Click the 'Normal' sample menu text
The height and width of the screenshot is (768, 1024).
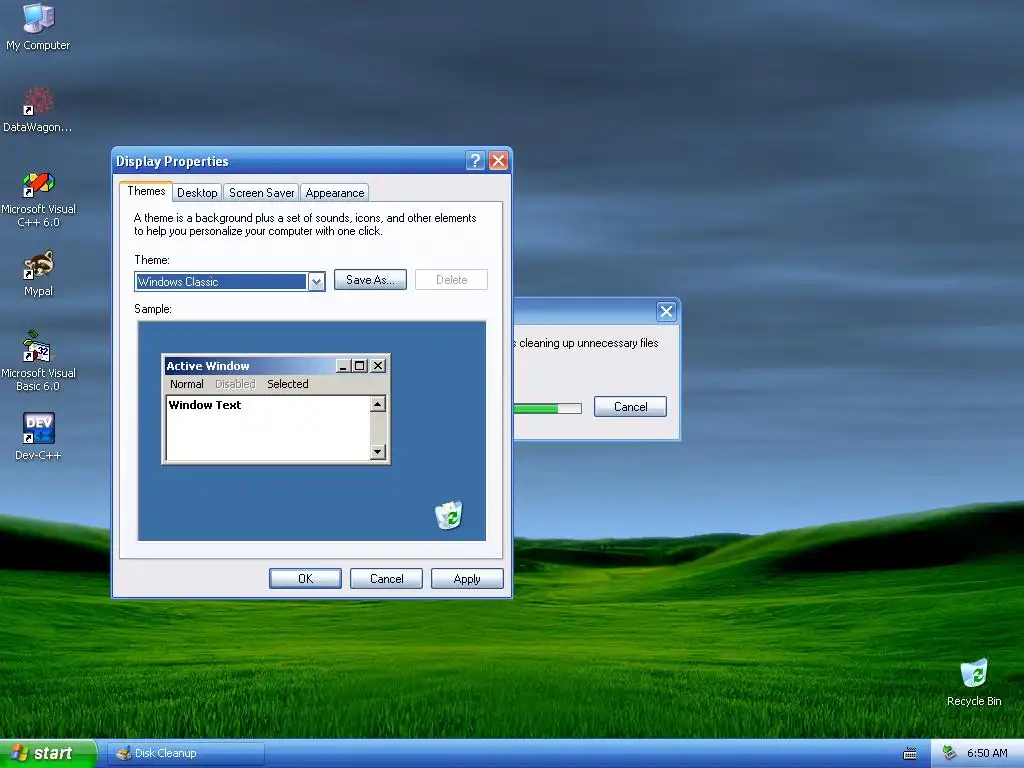(x=187, y=384)
